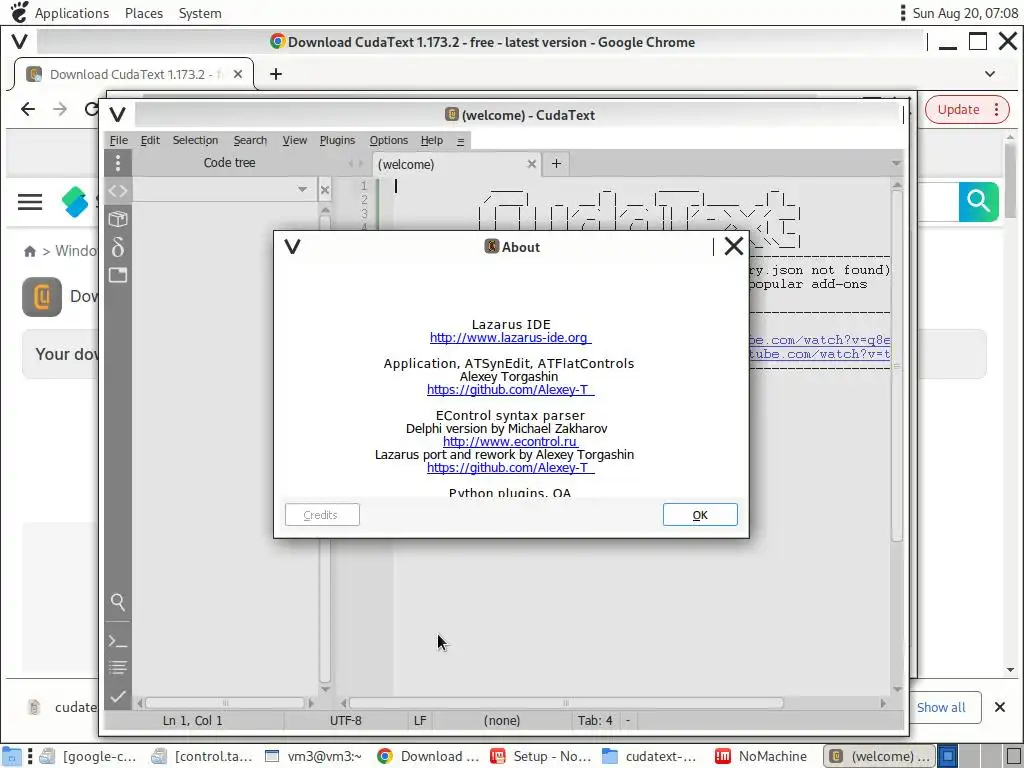Open the Code tree sidebar icon

click(118, 191)
